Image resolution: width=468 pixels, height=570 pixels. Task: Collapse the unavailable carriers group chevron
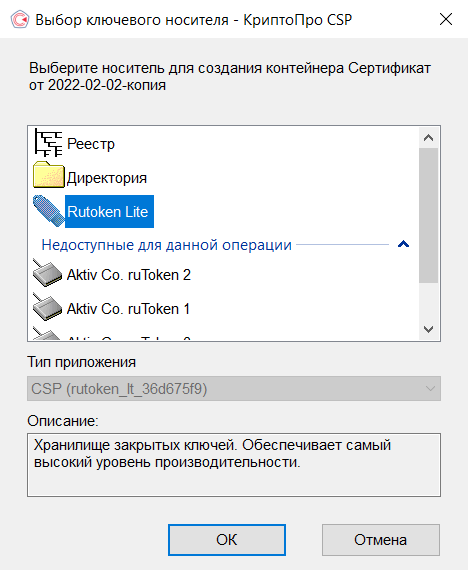pyautogui.click(x=403, y=244)
